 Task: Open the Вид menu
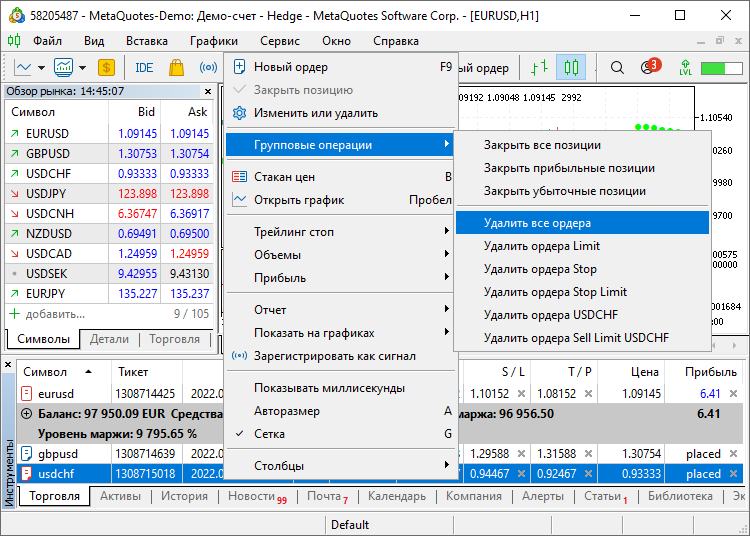coord(94,41)
